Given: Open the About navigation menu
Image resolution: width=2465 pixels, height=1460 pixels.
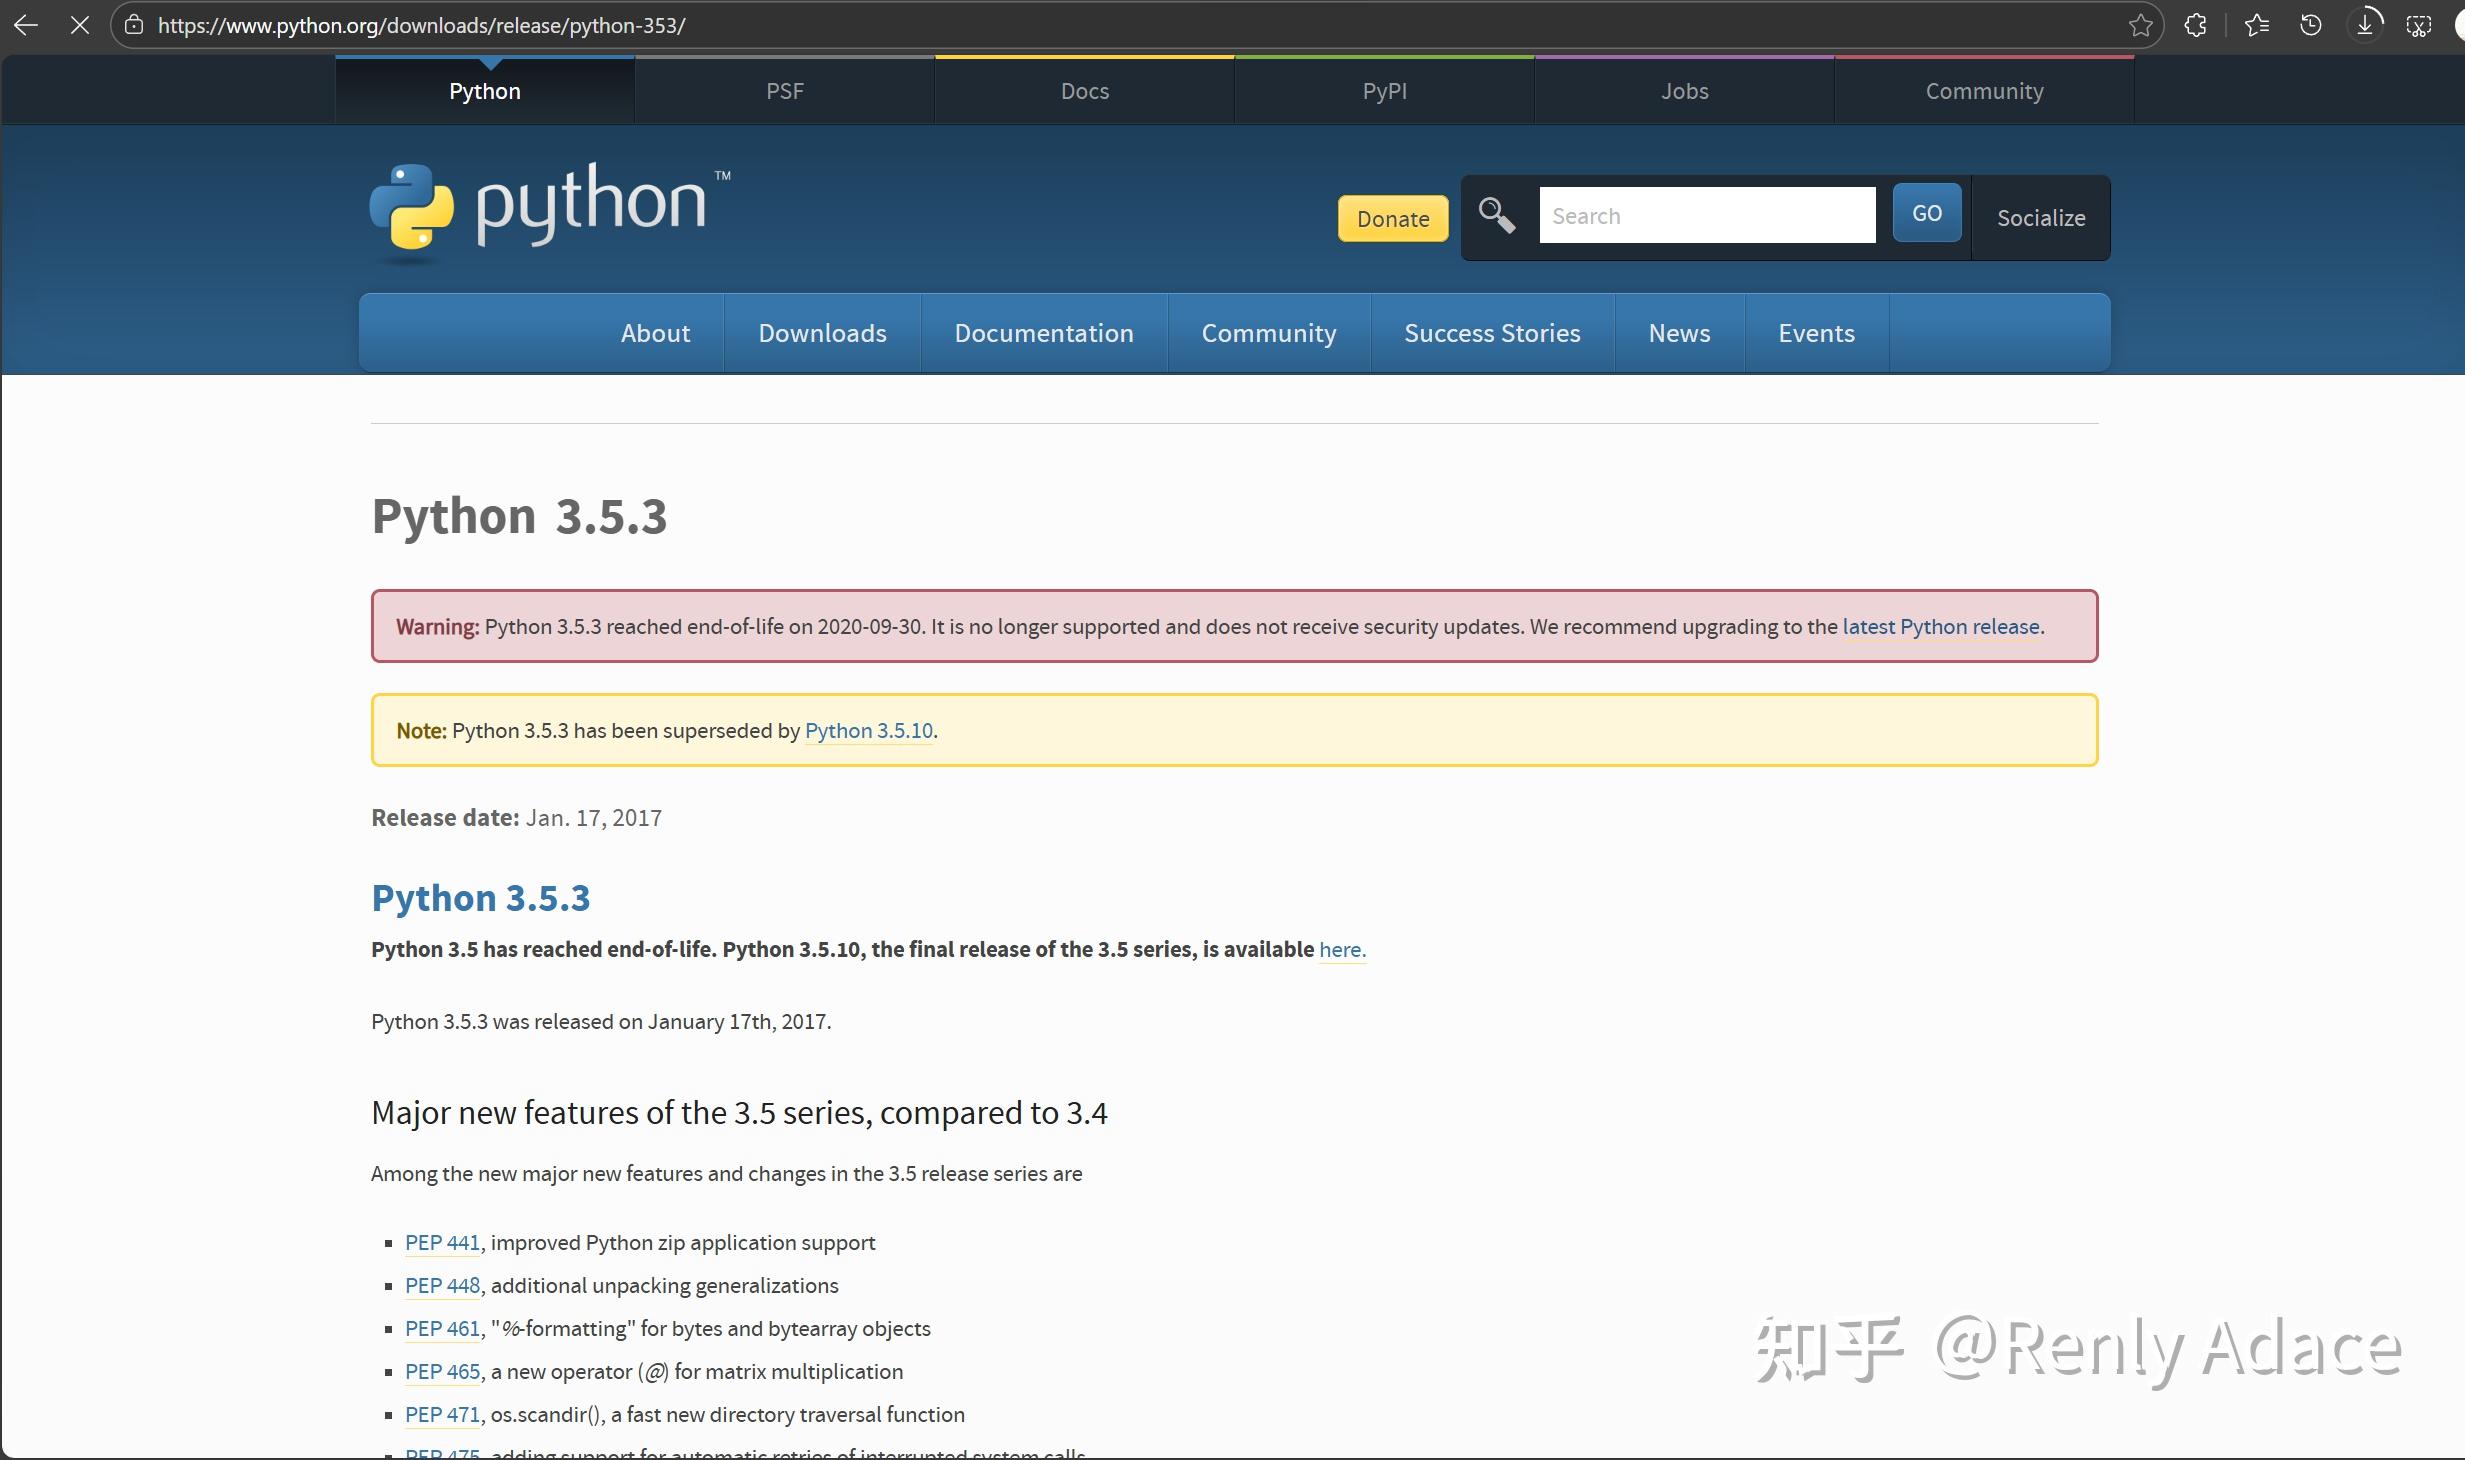Looking at the screenshot, I should [655, 333].
